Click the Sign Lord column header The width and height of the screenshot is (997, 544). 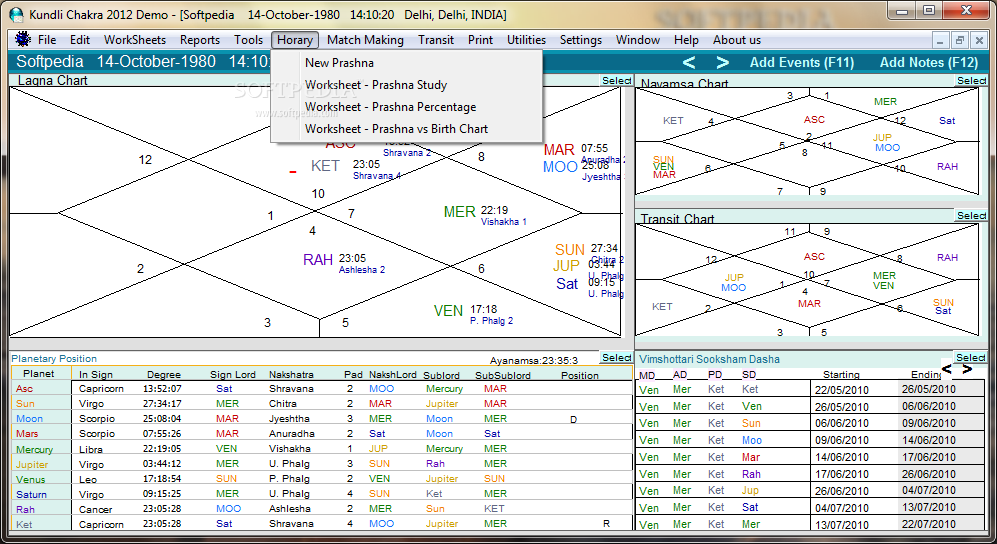[233, 375]
